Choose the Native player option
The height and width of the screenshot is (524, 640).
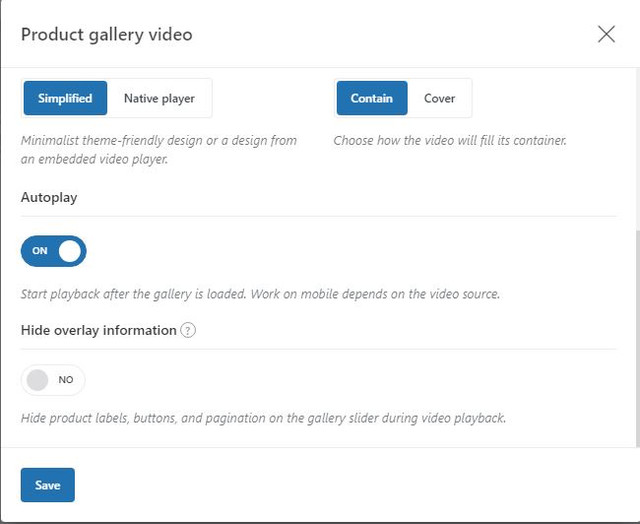(159, 98)
